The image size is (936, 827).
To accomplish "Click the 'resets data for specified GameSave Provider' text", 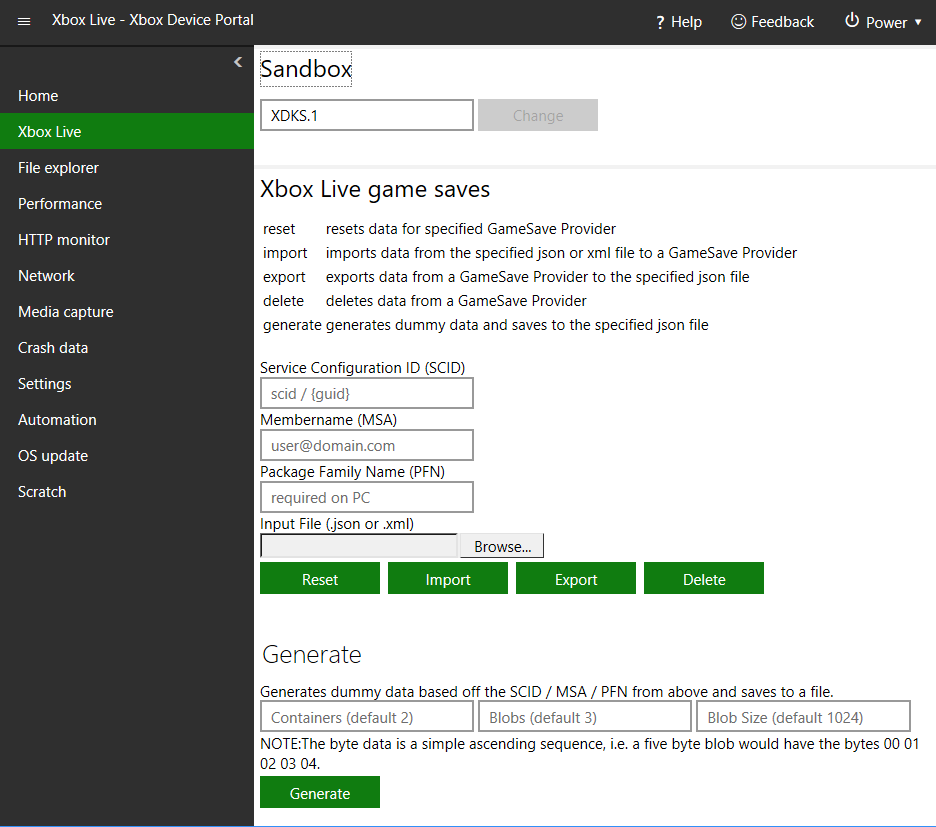I will point(470,229).
